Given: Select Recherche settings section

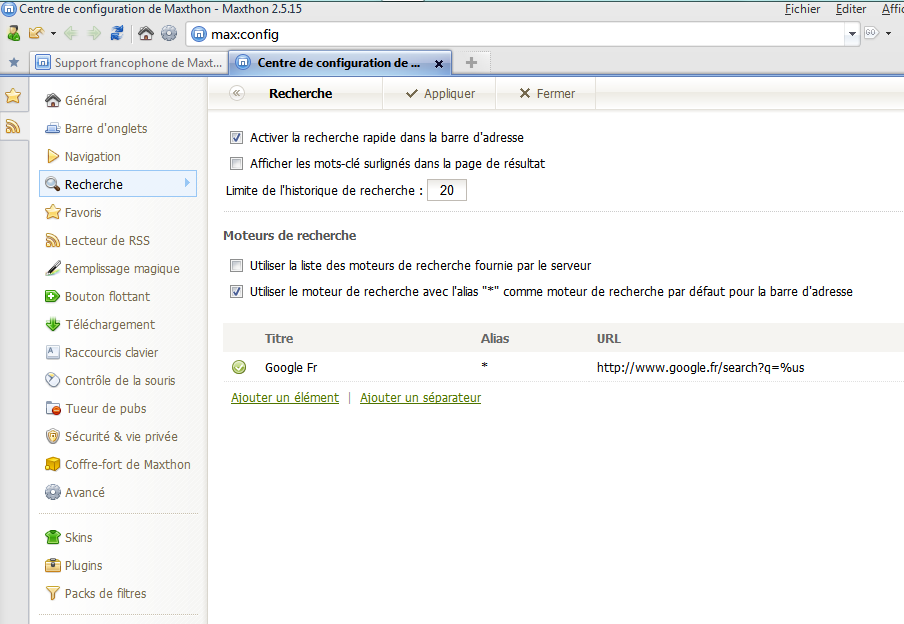Looking at the screenshot, I should pos(118,184).
